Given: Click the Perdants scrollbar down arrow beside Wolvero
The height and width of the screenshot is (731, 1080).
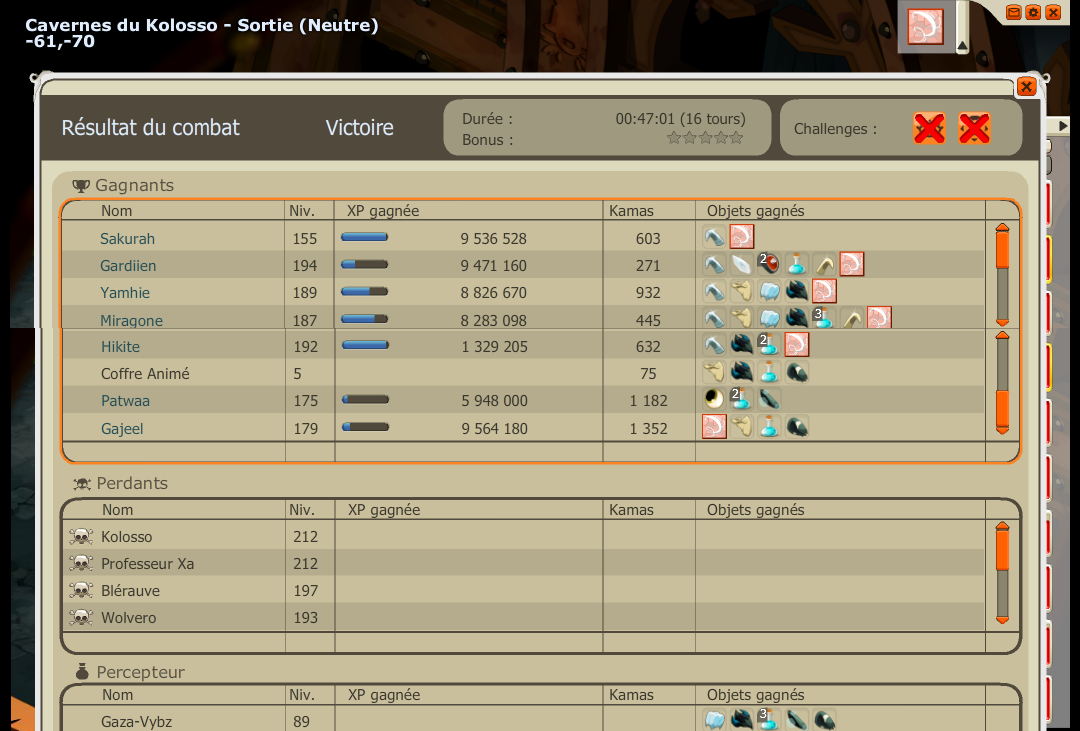Looking at the screenshot, I should tap(1003, 620).
